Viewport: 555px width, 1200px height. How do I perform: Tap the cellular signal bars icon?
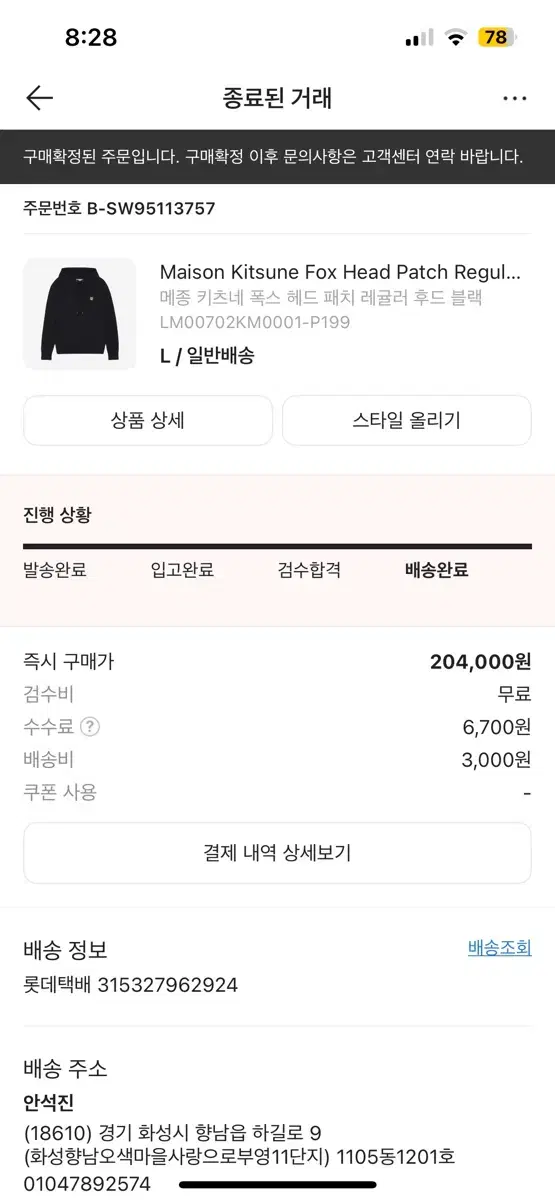coord(419,39)
